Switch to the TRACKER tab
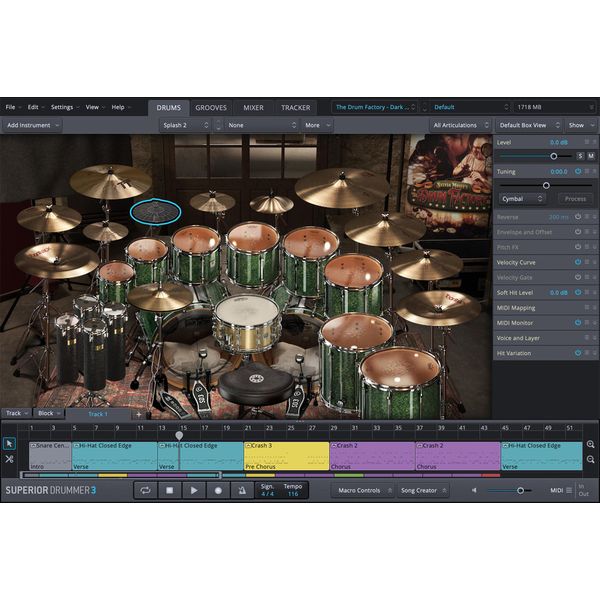 [x=295, y=108]
